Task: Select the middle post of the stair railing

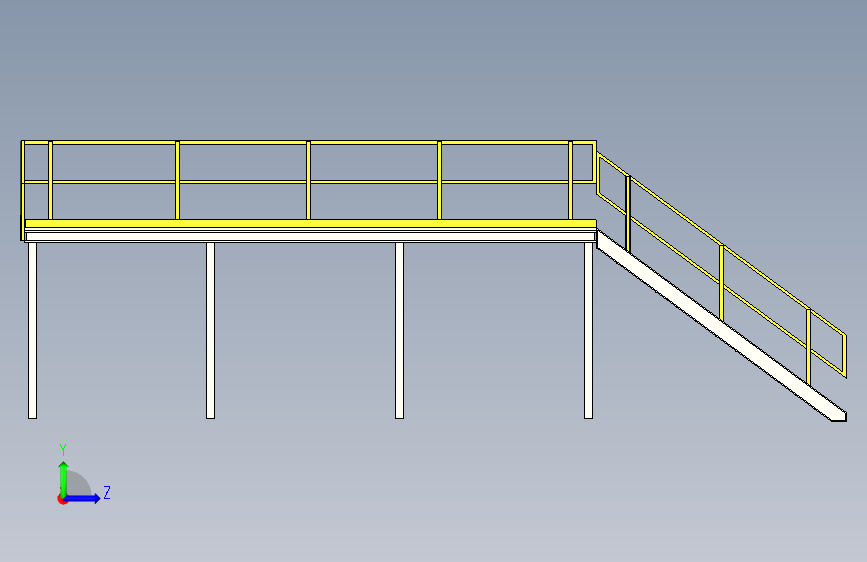Action: coord(722,282)
